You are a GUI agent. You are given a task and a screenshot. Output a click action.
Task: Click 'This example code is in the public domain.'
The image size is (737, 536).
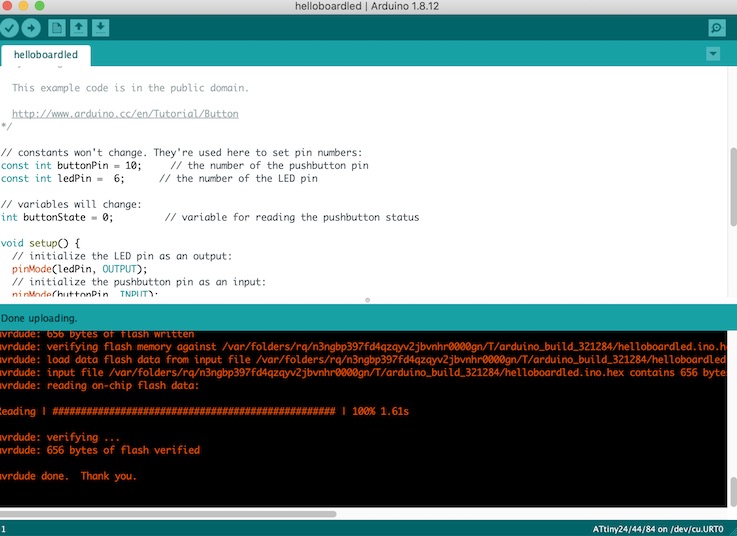click(130, 88)
